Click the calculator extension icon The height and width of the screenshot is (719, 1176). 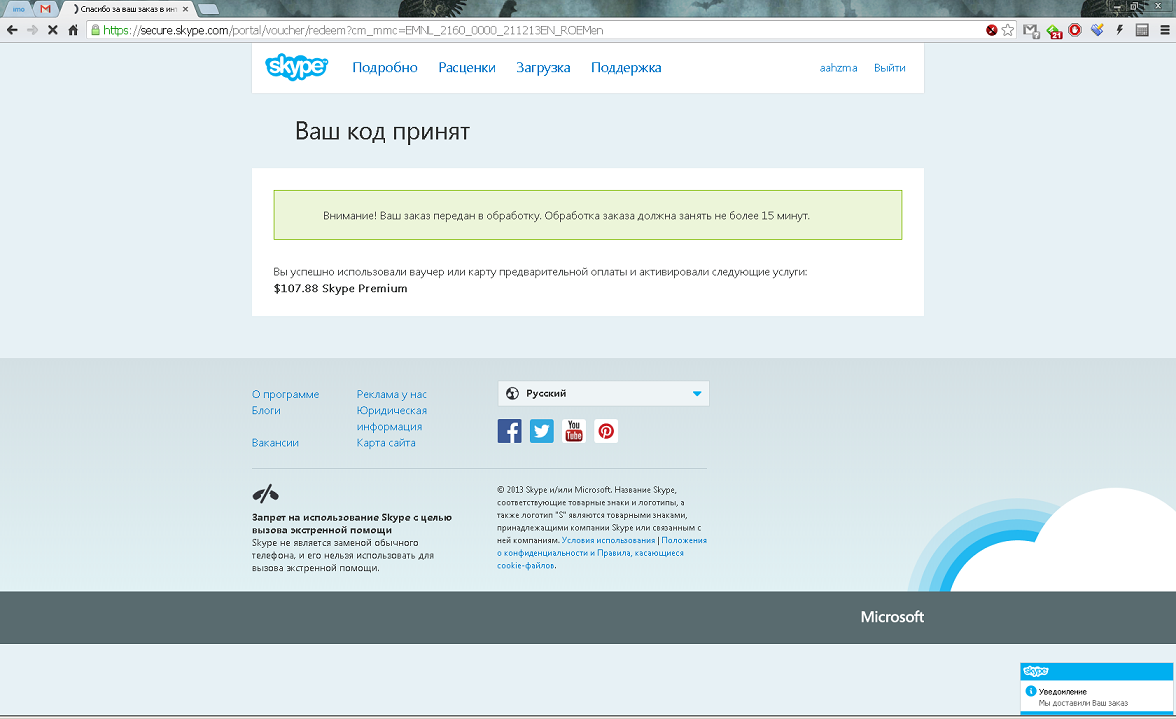pyautogui.click(x=1142, y=30)
